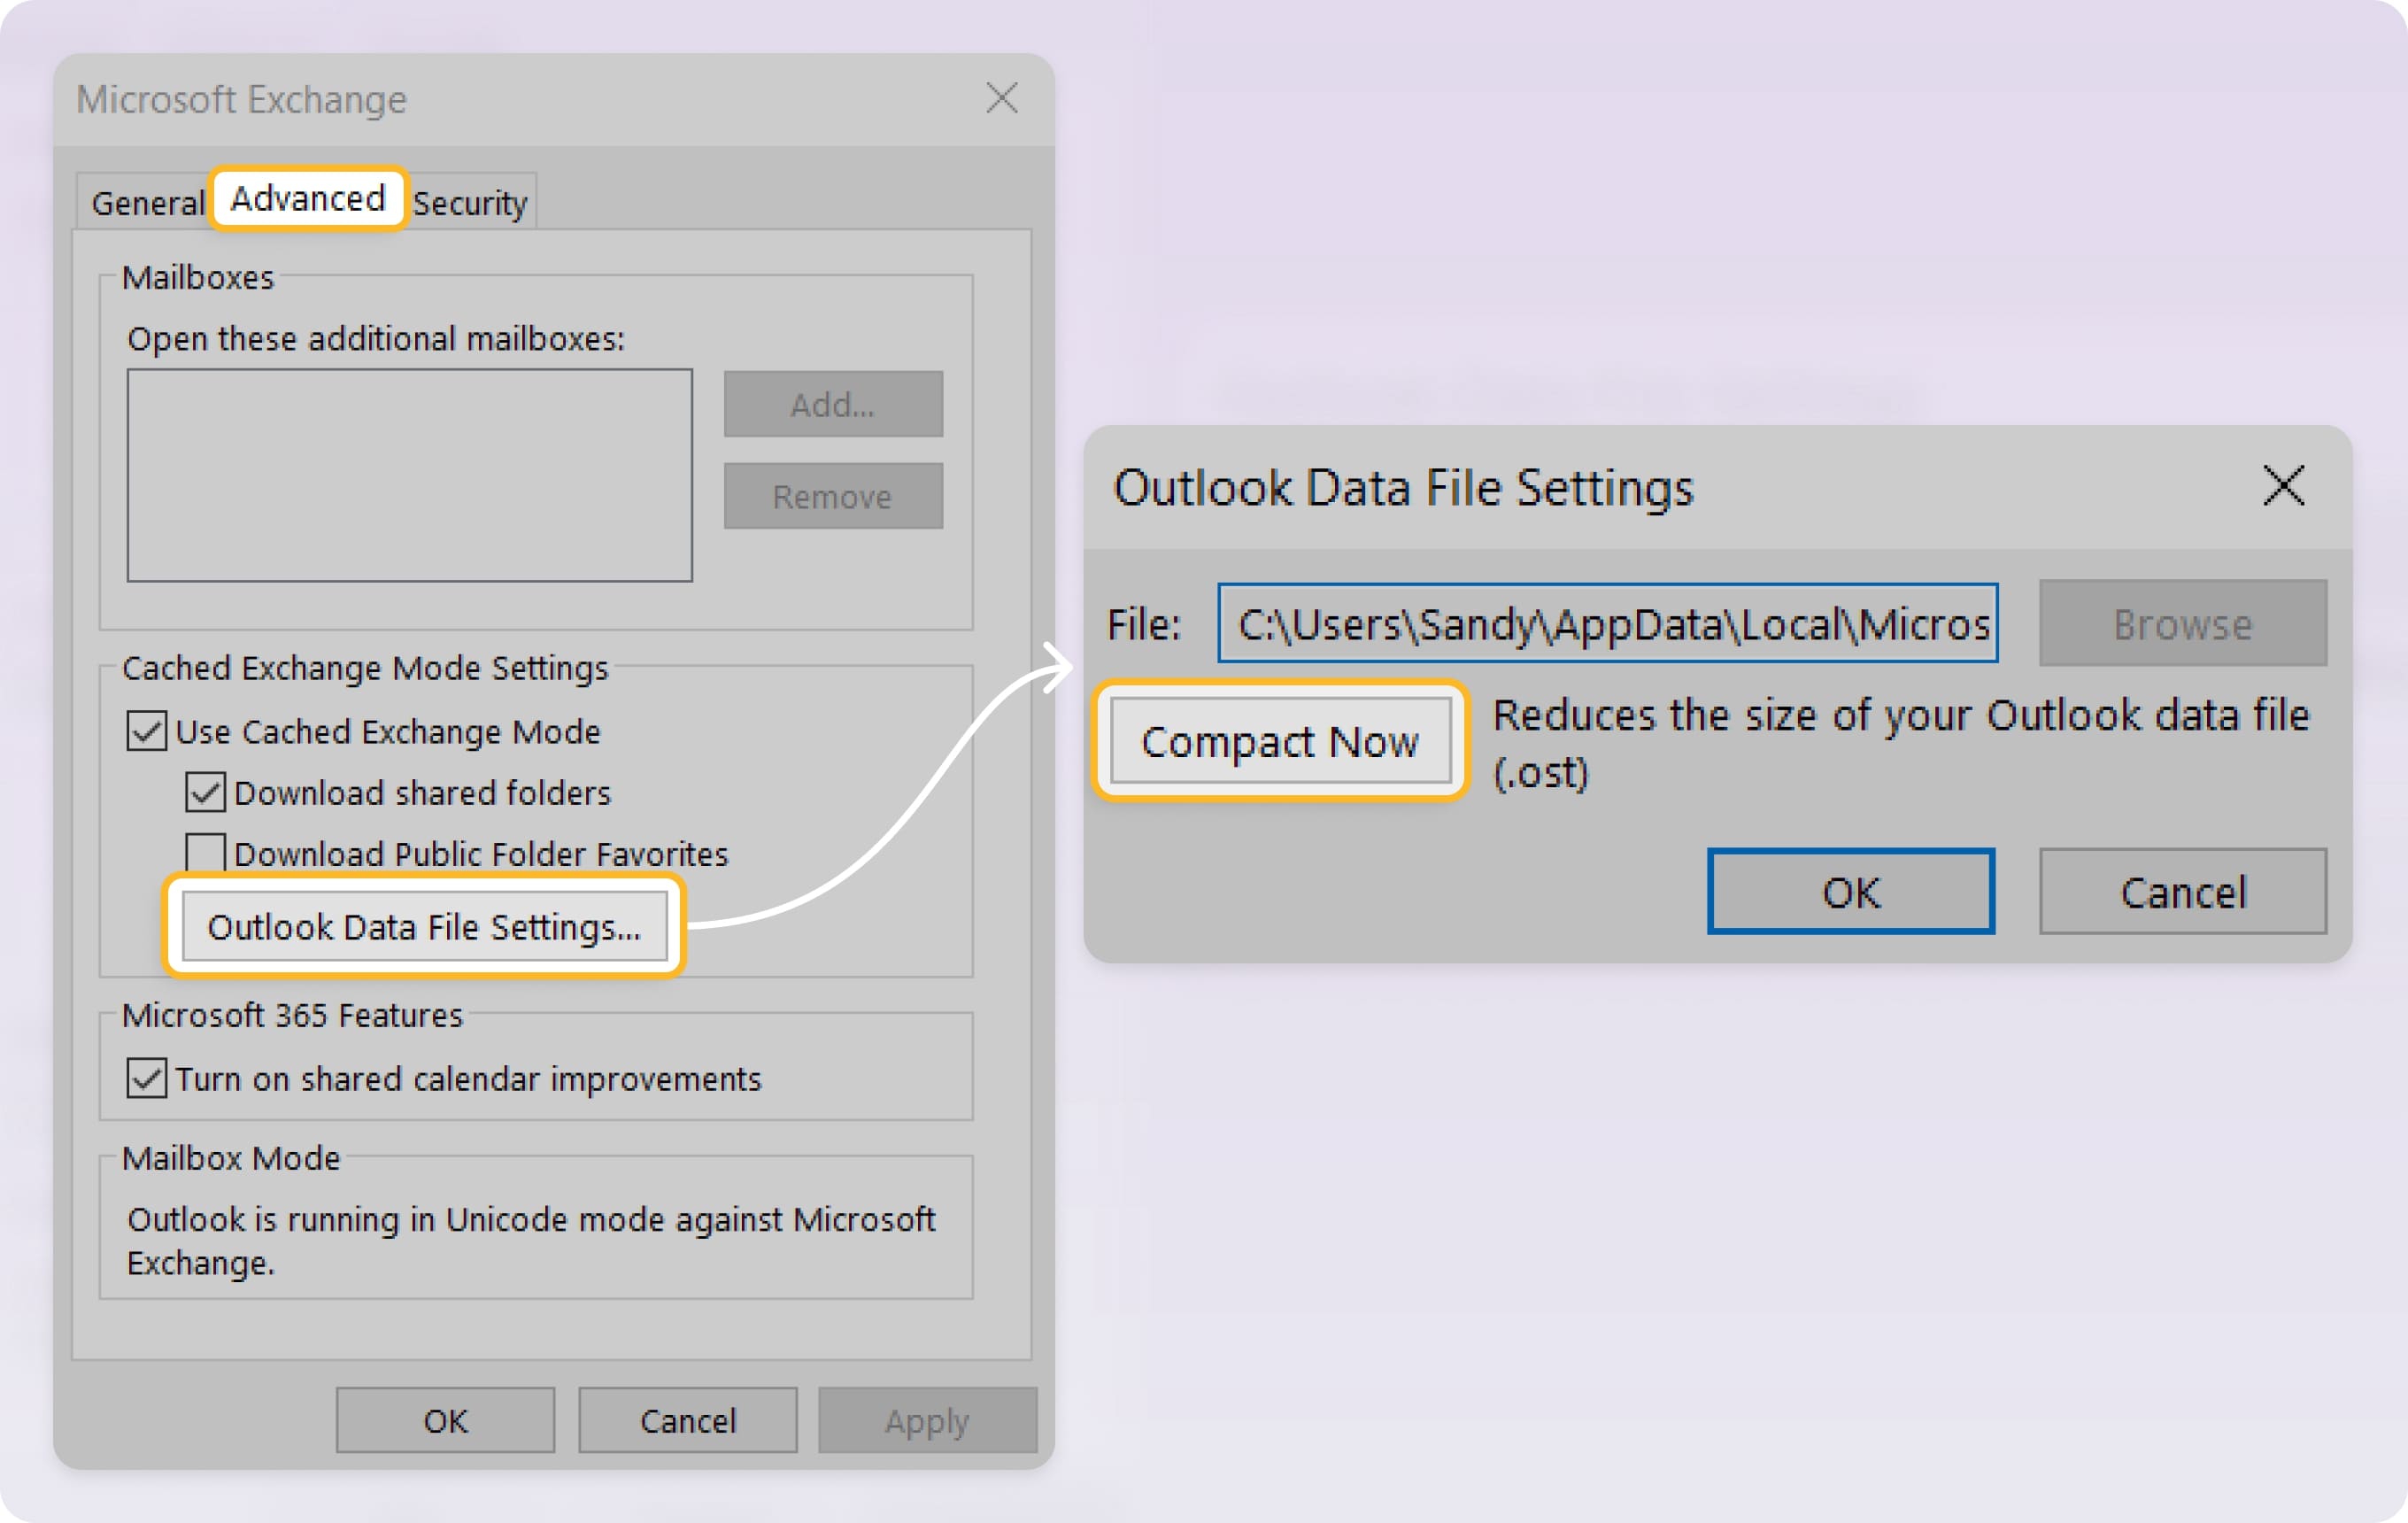Click the Add mailbox button
The height and width of the screenshot is (1523, 2408).
point(833,404)
